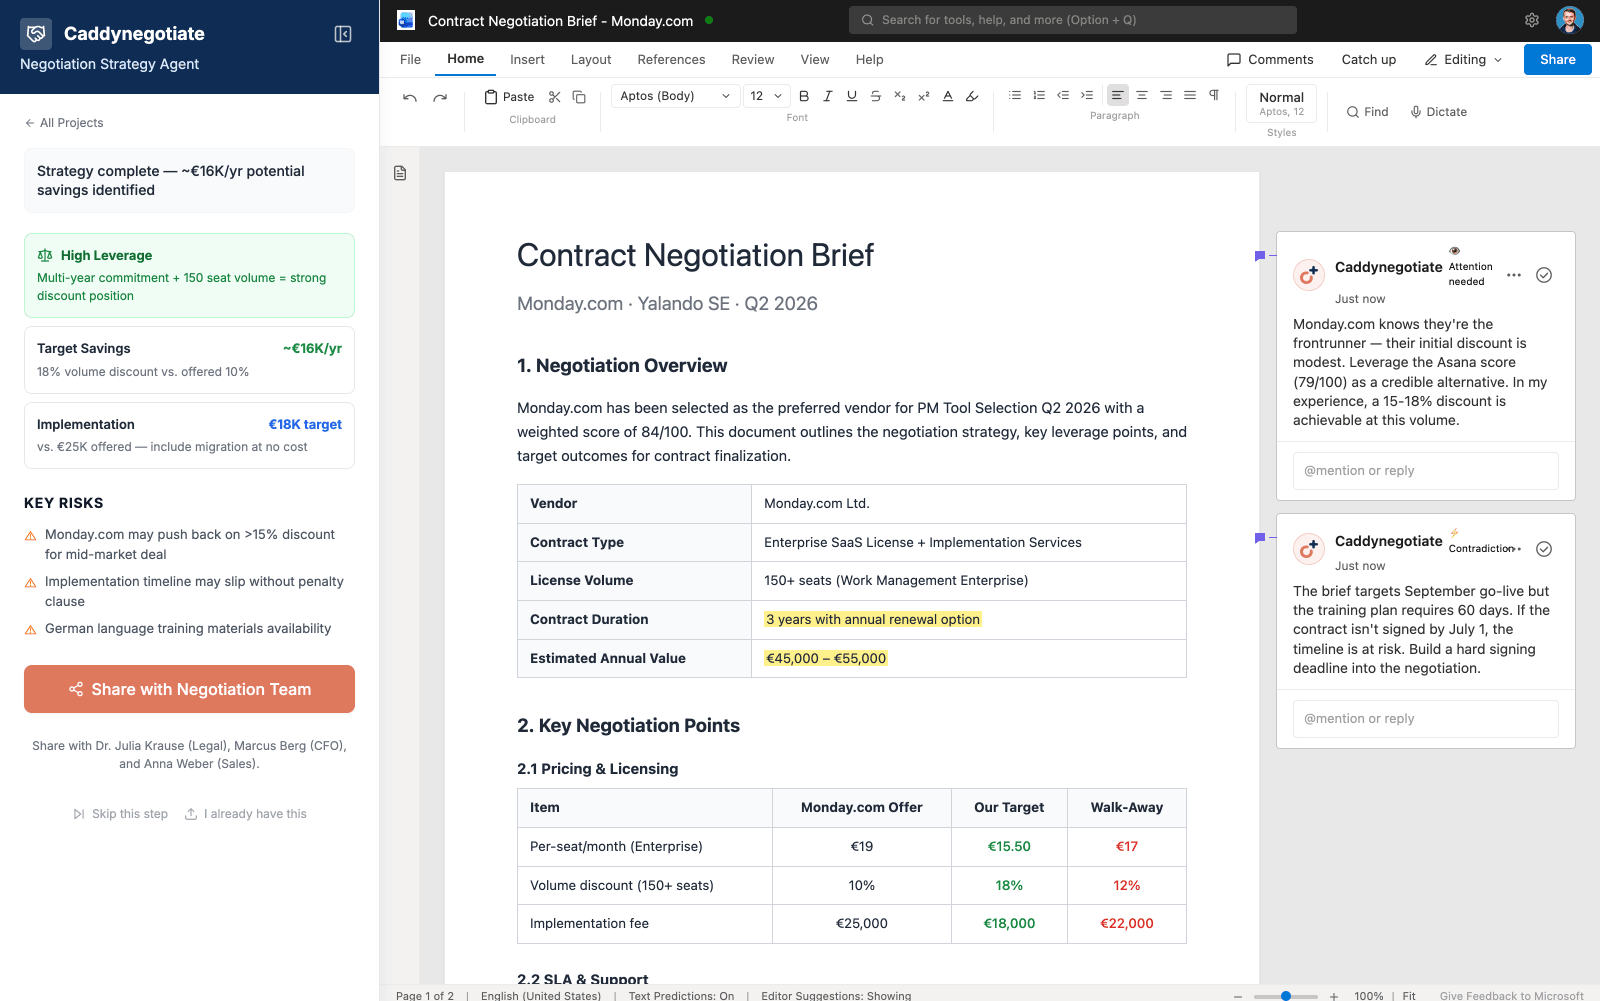The width and height of the screenshot is (1600, 1001).
Task: Reply to the Contradiction comment
Action: (1425, 719)
